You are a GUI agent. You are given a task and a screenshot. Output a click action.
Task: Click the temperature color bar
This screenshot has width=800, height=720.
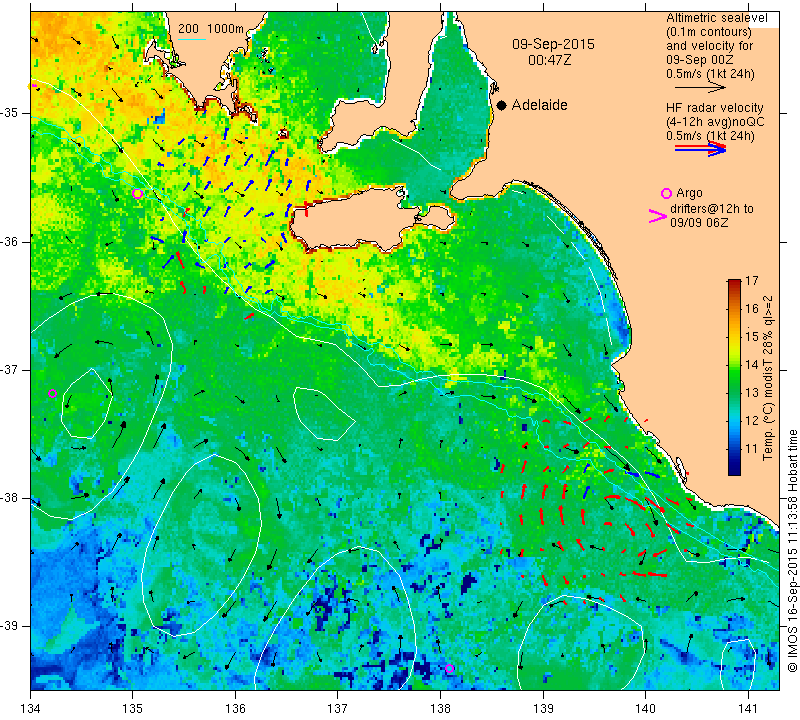(734, 377)
